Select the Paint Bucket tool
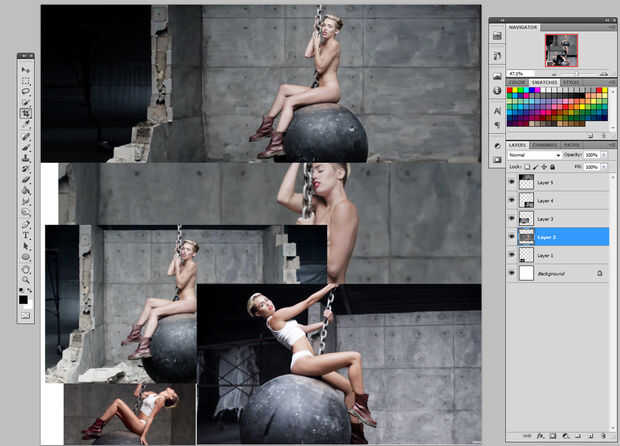620x446 pixels. [26, 191]
